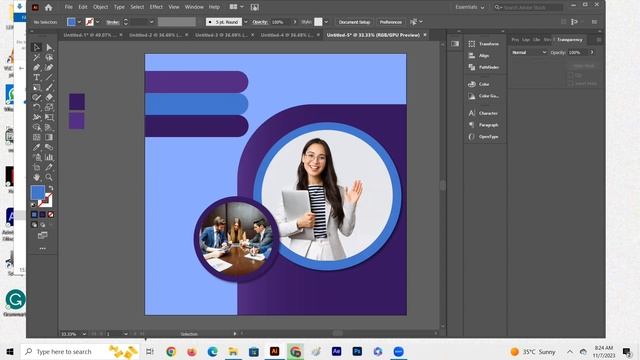Open the Effect menu
Viewport: 640px width, 360px height.
[156, 7]
